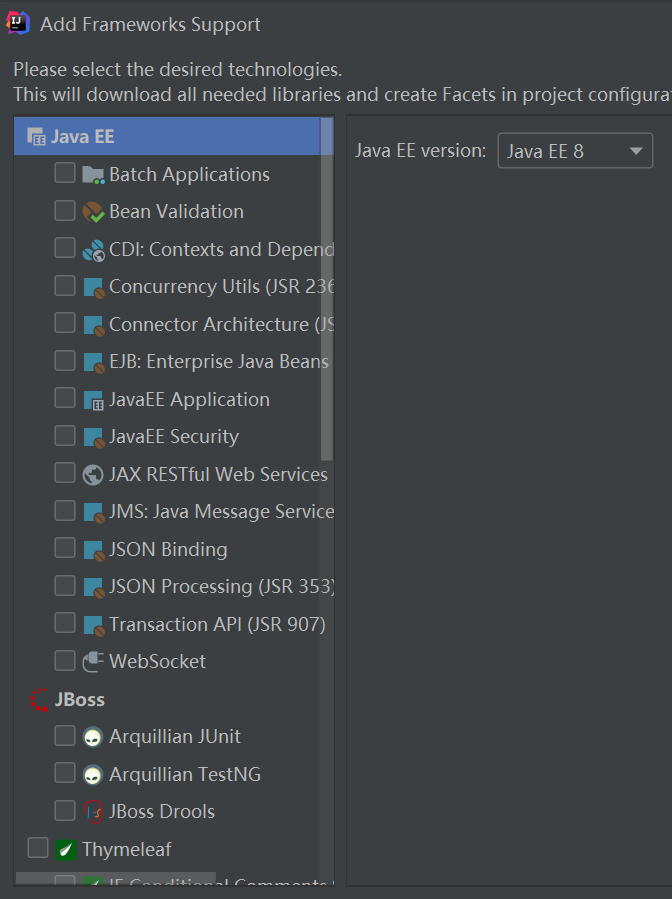The height and width of the screenshot is (899, 672).
Task: Click the Bean Validation framework icon
Action: (93, 211)
